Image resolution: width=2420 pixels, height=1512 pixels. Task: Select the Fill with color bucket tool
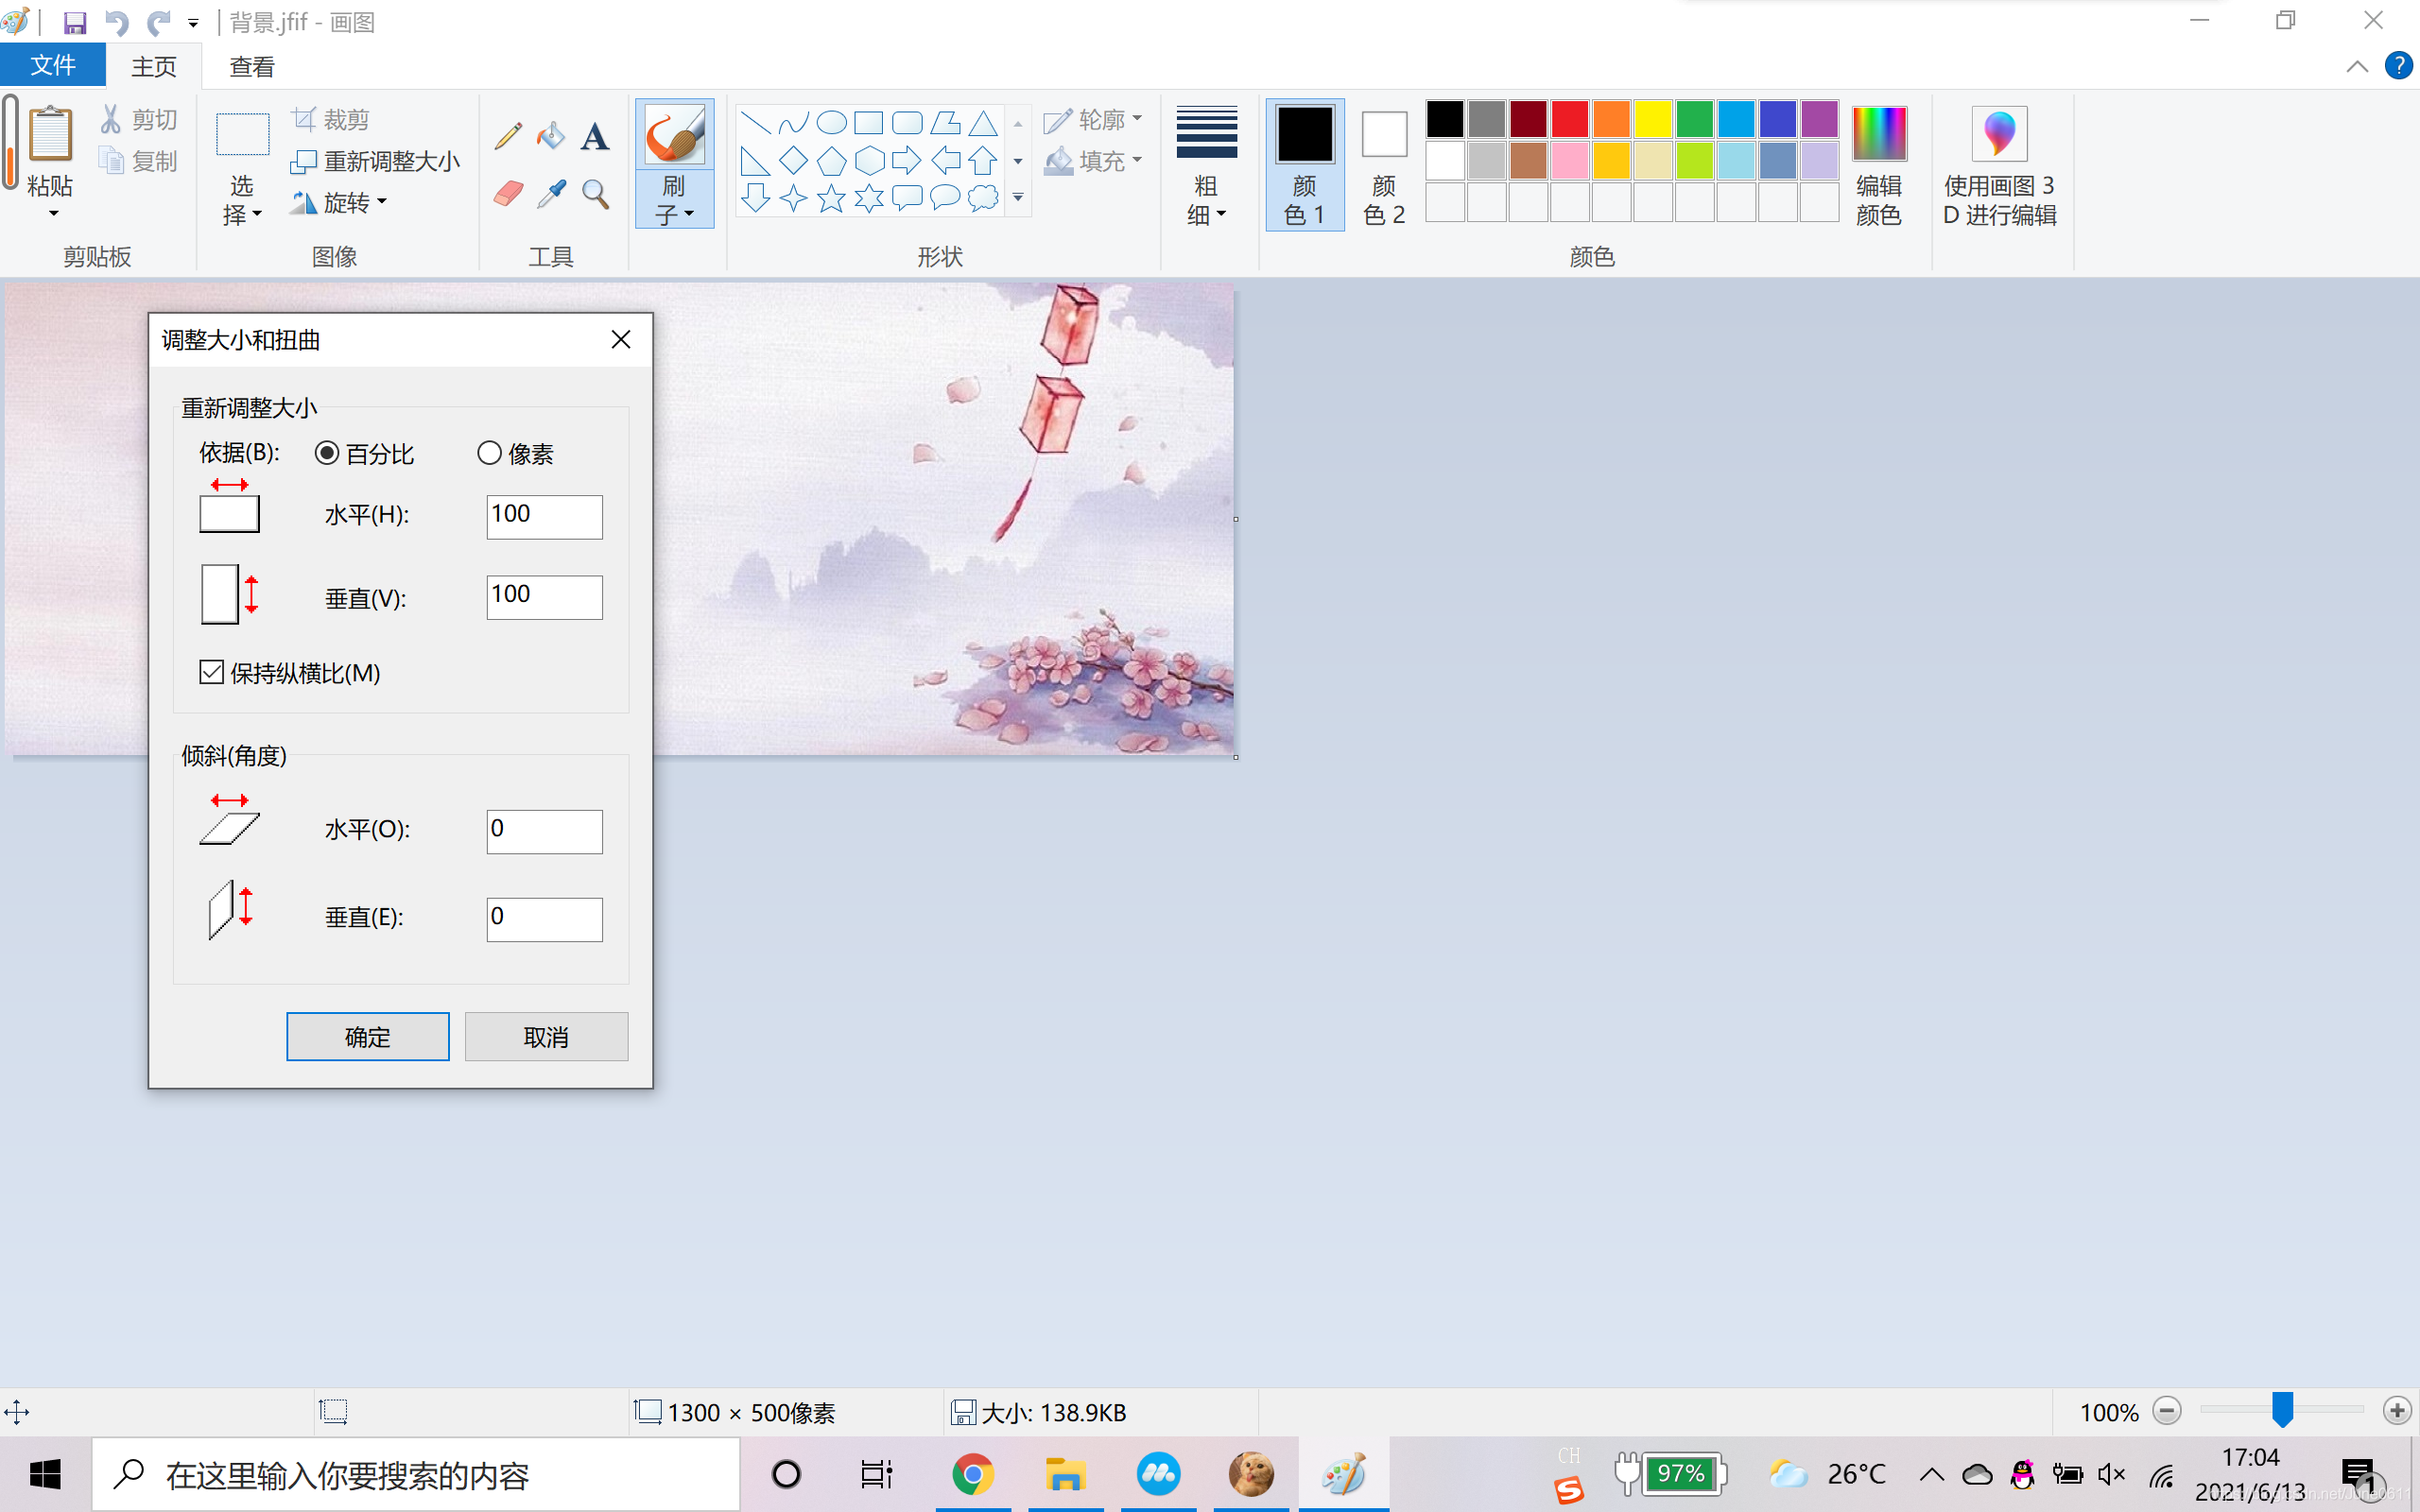(x=551, y=135)
